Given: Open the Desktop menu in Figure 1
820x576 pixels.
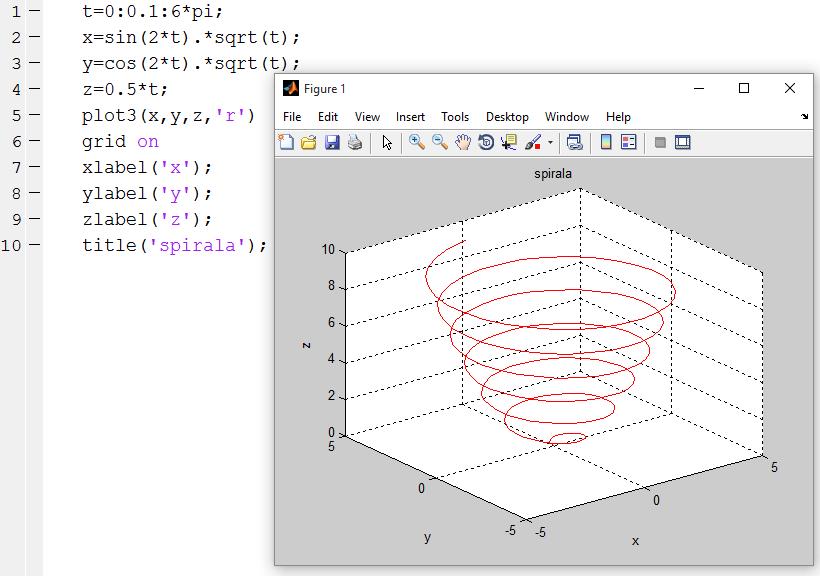Looking at the screenshot, I should [x=507, y=117].
